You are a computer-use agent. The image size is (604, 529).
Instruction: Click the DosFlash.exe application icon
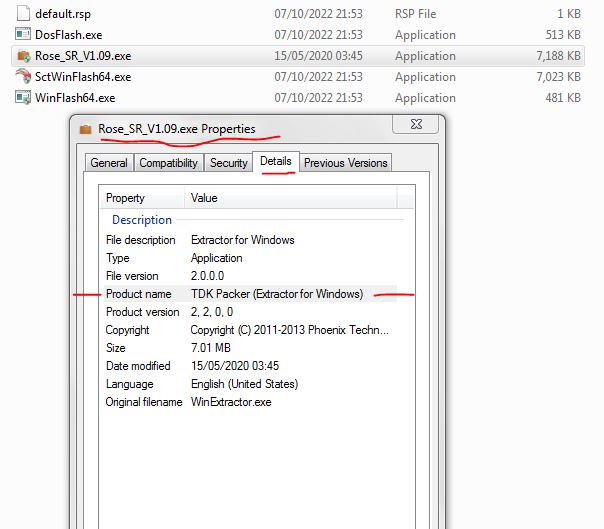[x=23, y=34]
